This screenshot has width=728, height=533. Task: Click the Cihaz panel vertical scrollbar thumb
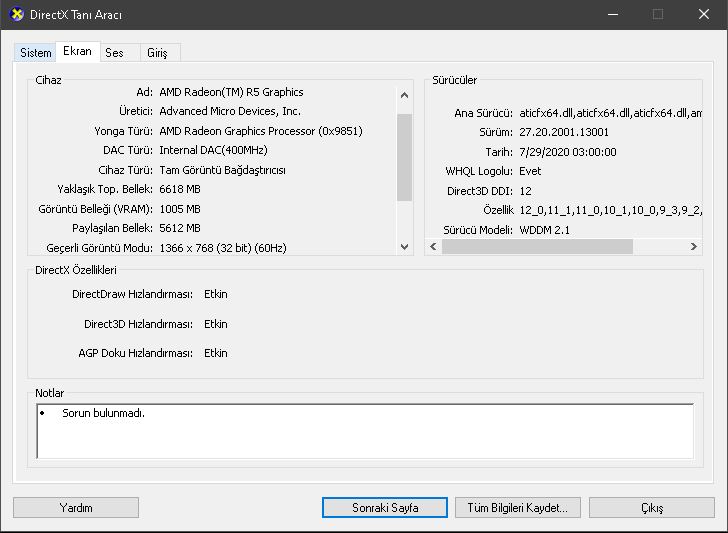point(404,157)
